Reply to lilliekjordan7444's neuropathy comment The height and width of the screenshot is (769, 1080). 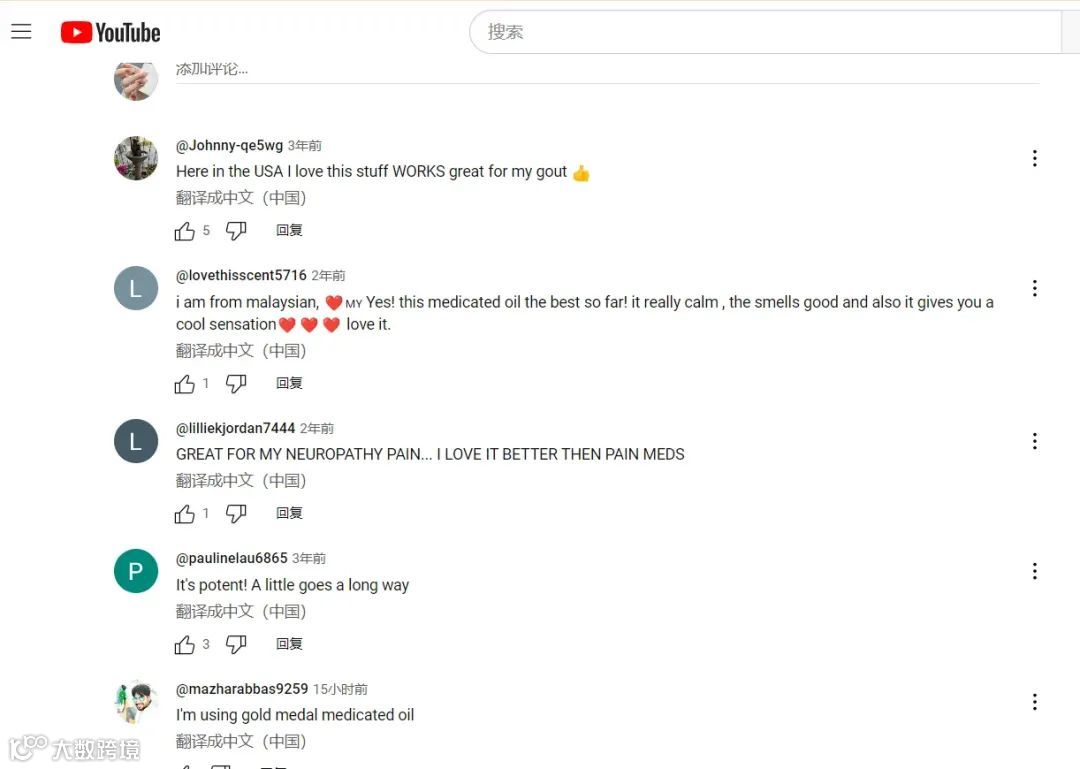tap(289, 513)
